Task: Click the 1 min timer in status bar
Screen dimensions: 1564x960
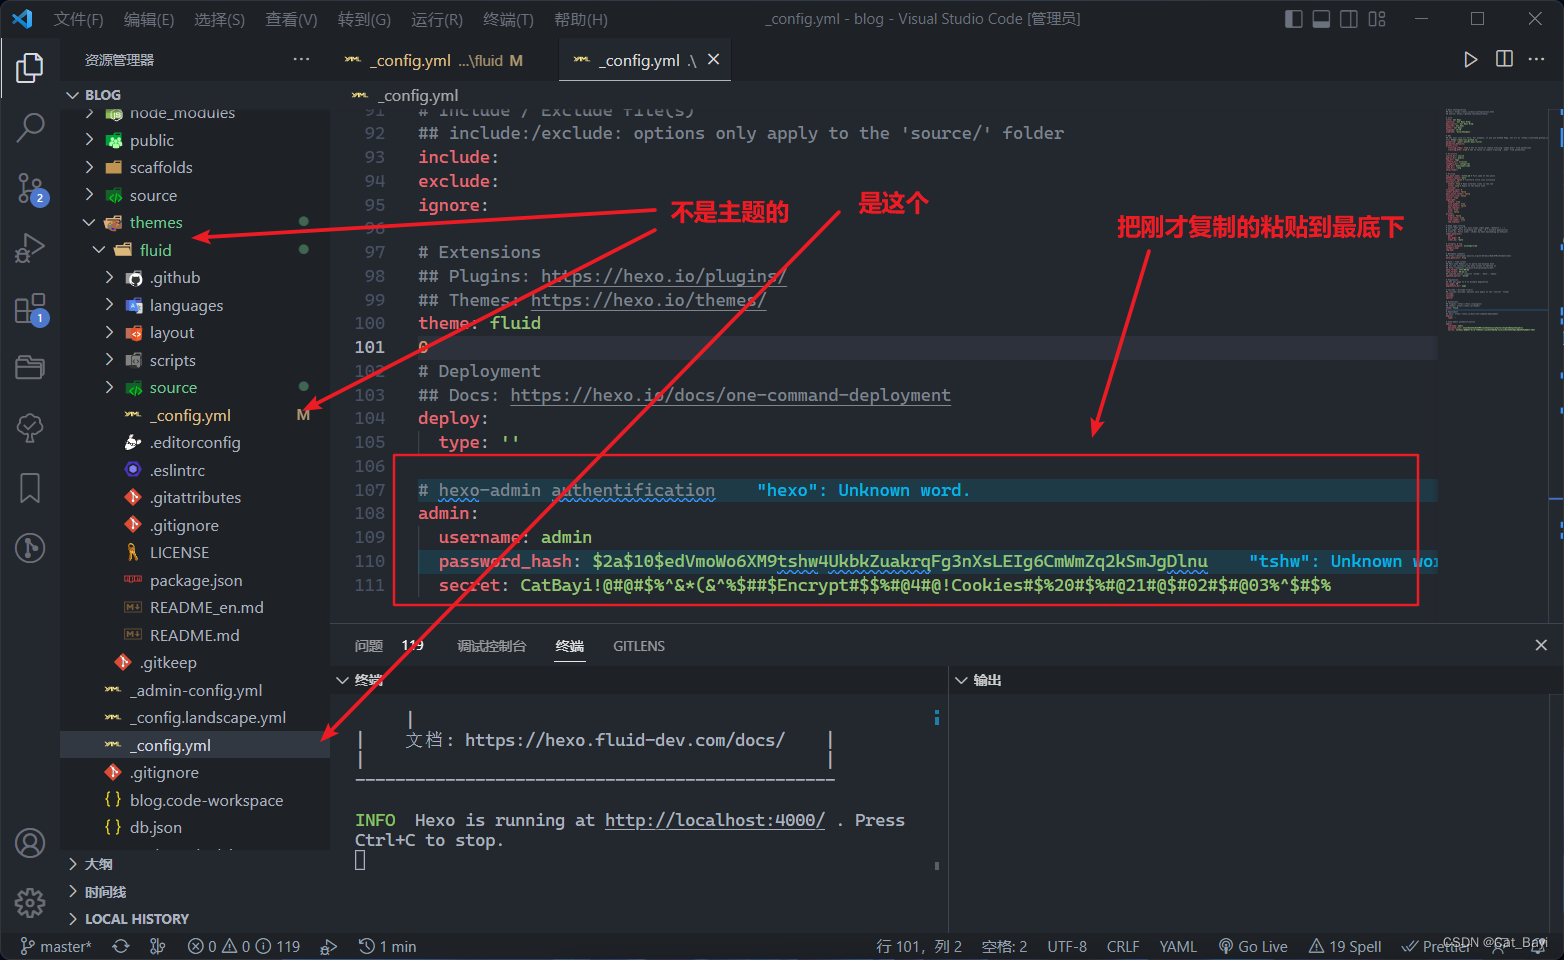Action: [388, 946]
